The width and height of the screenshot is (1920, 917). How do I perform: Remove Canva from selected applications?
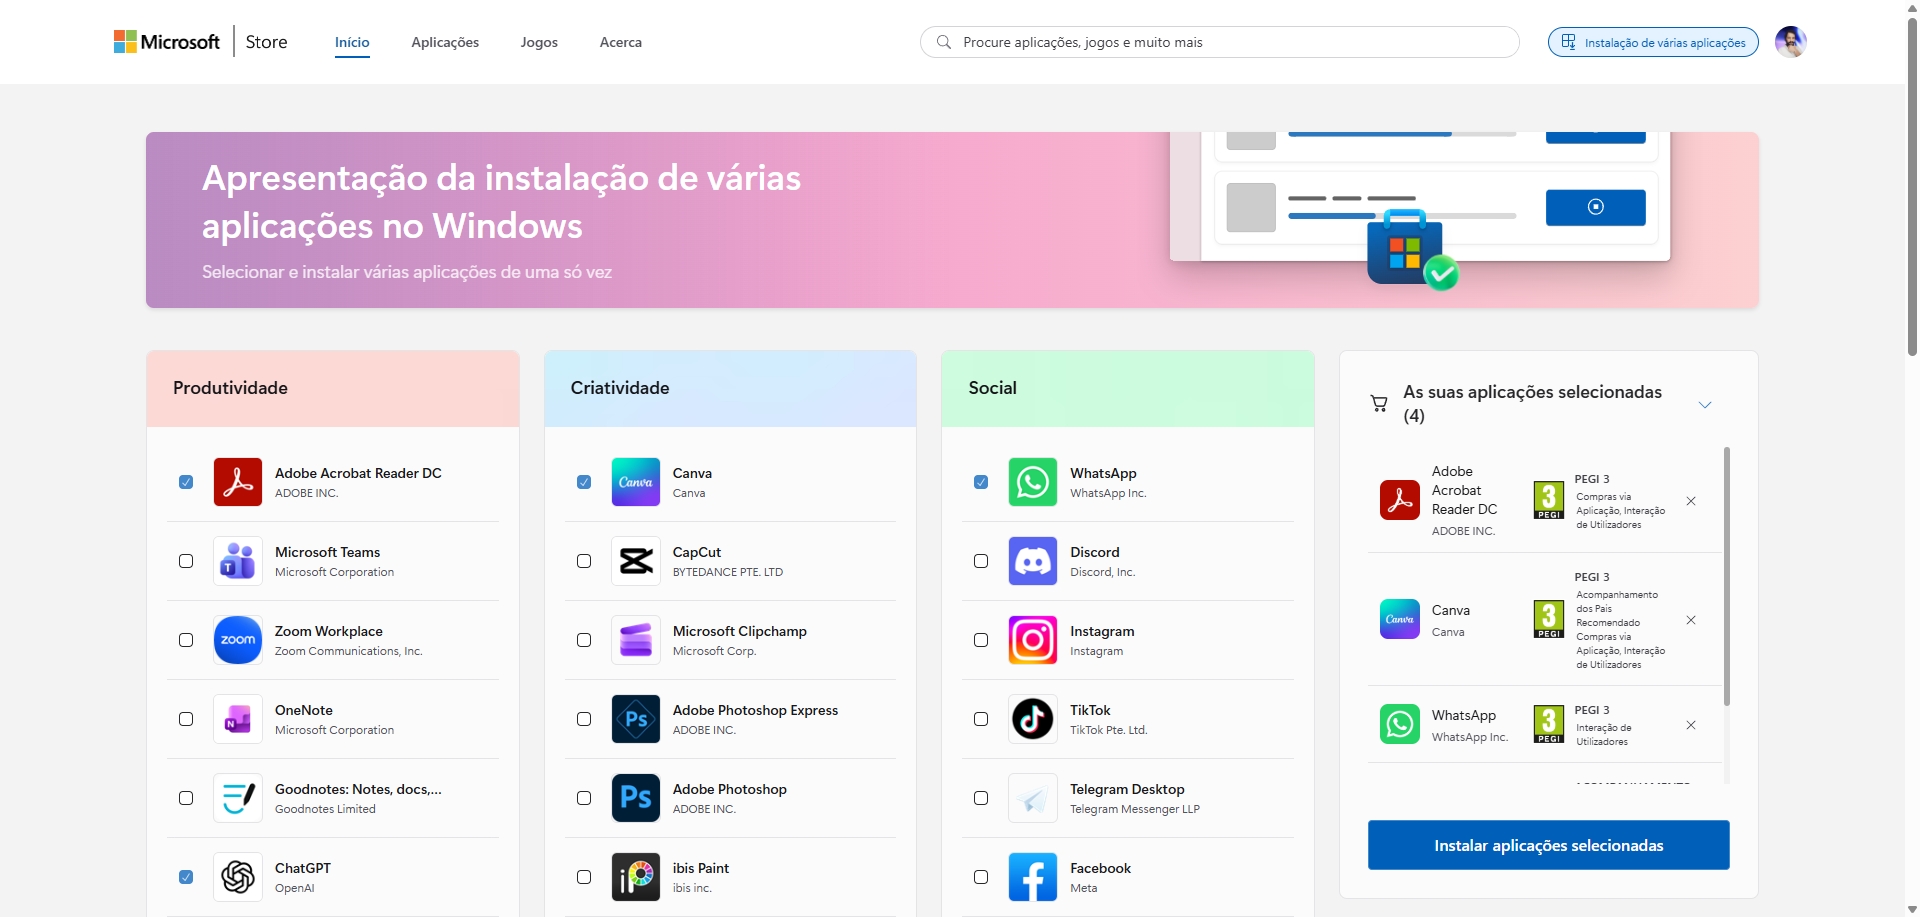coord(1692,620)
